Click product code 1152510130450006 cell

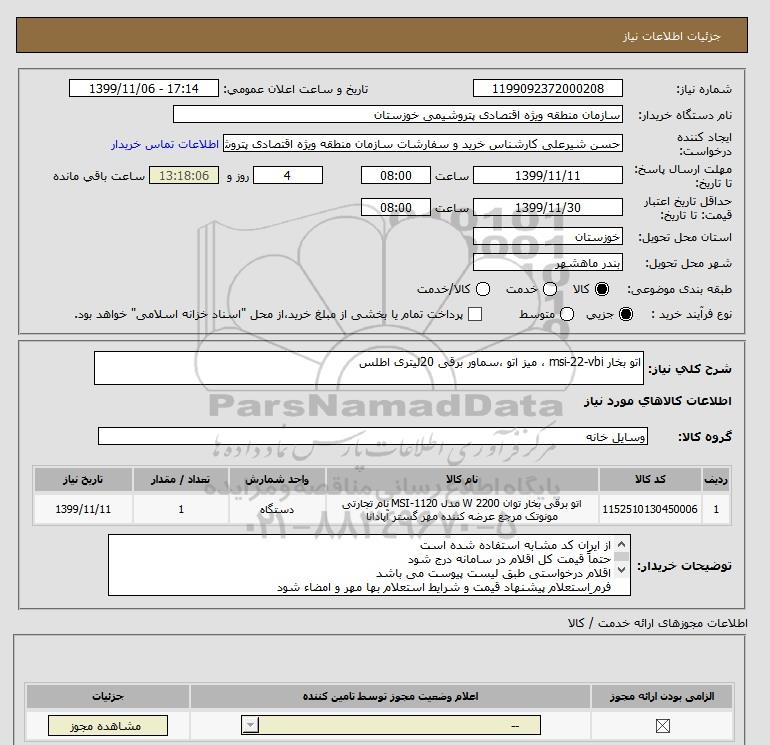[650, 509]
